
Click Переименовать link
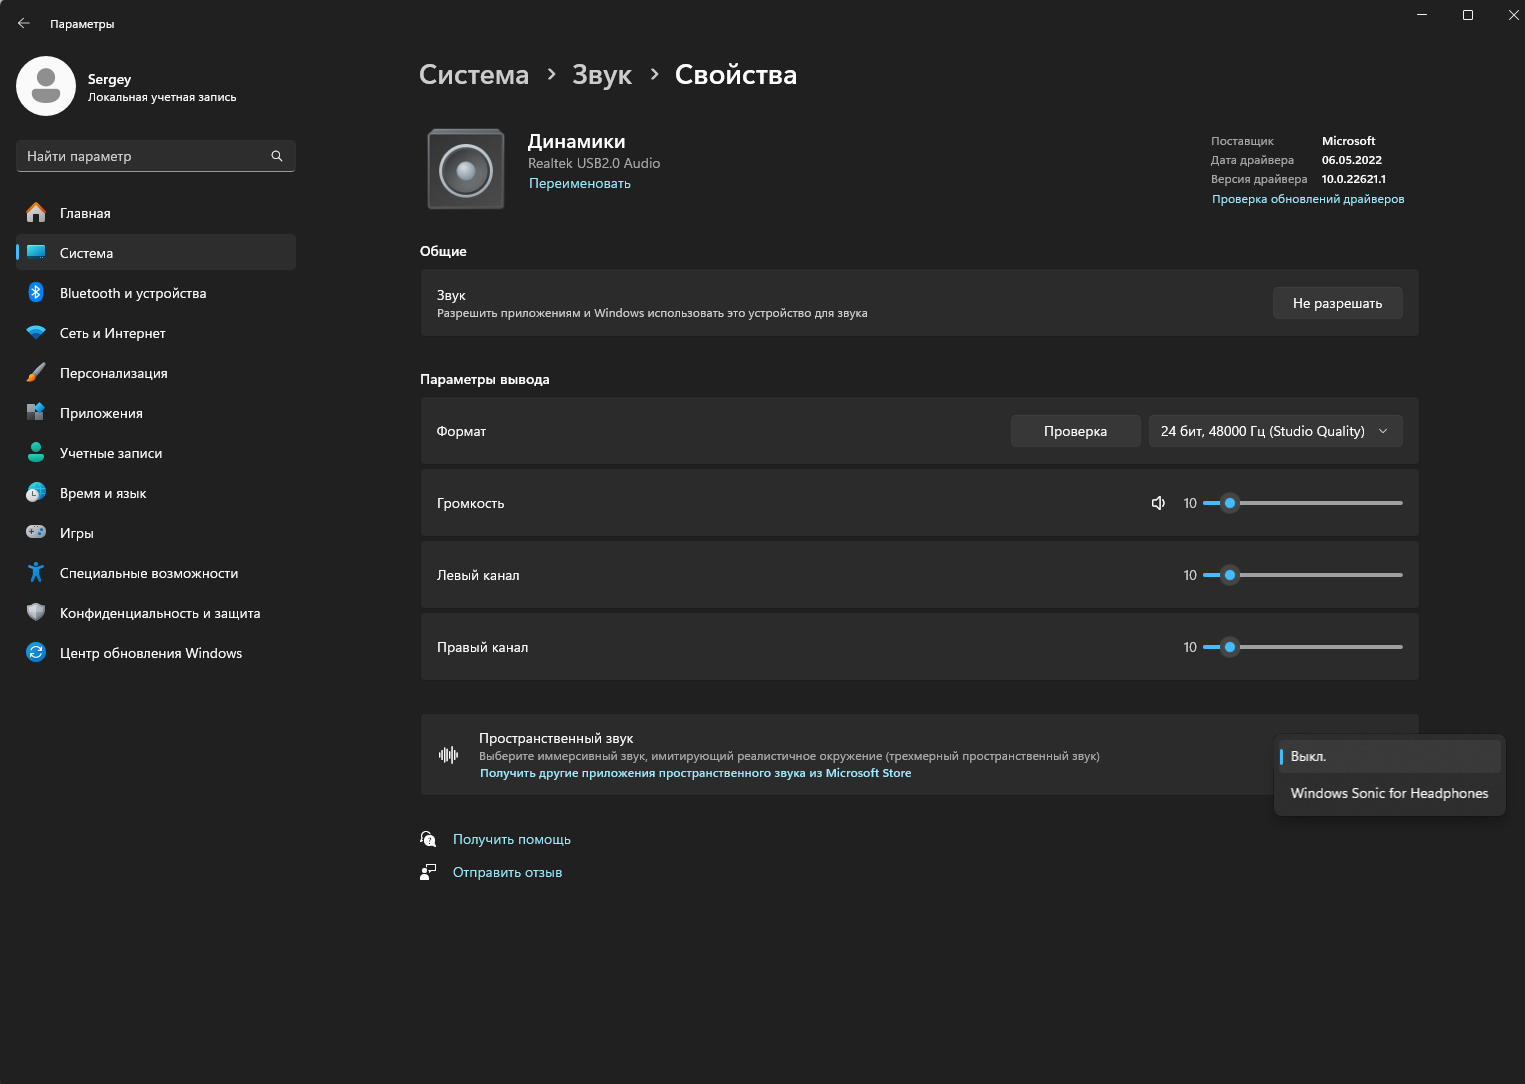(579, 183)
